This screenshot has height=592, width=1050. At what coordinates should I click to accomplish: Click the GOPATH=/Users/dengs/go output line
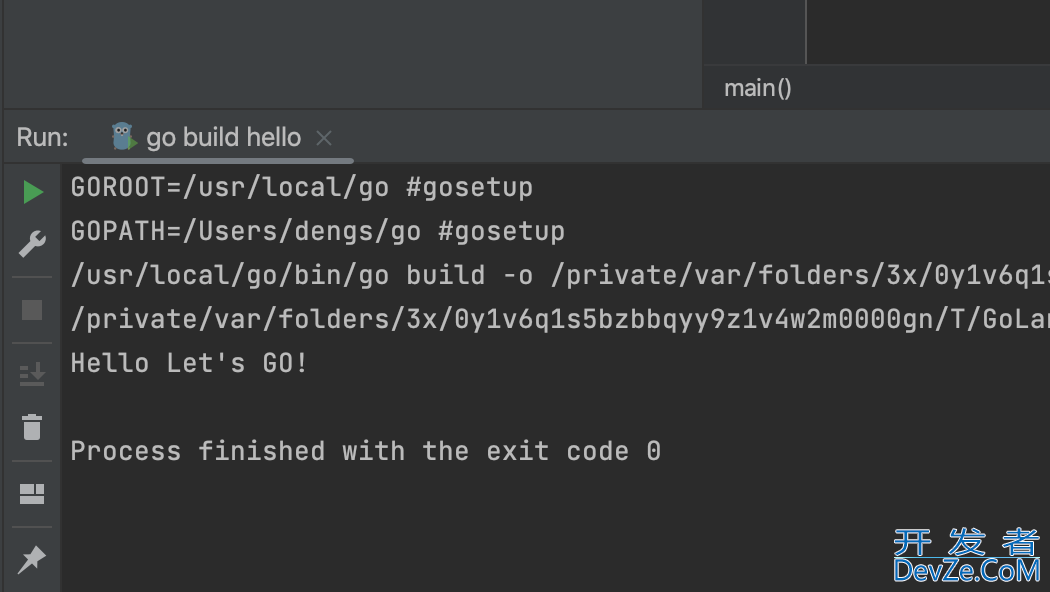tap(317, 231)
